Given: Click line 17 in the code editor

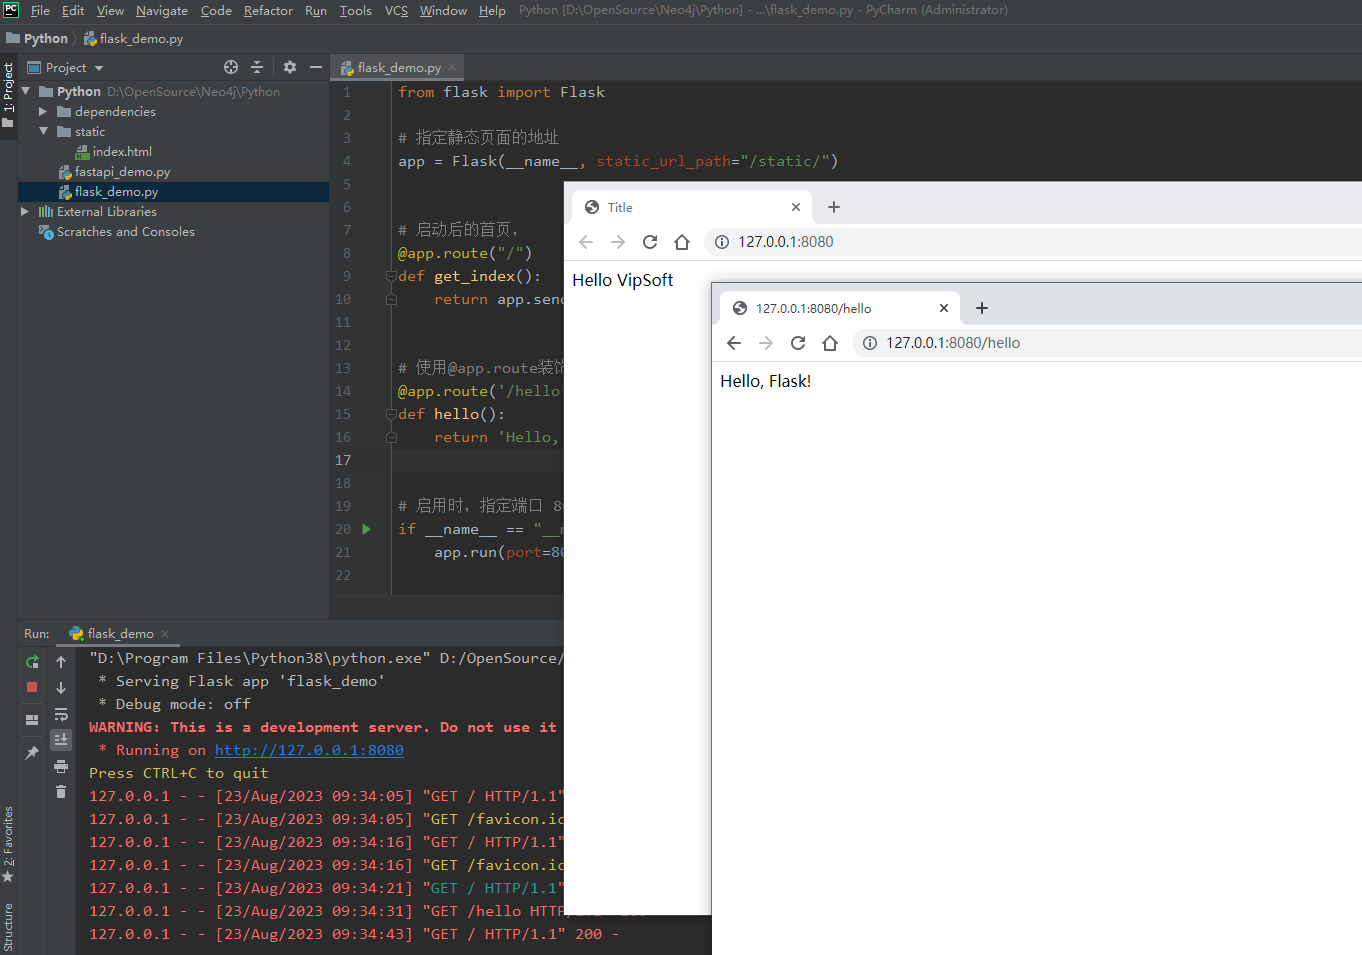Looking at the screenshot, I should coord(478,460).
